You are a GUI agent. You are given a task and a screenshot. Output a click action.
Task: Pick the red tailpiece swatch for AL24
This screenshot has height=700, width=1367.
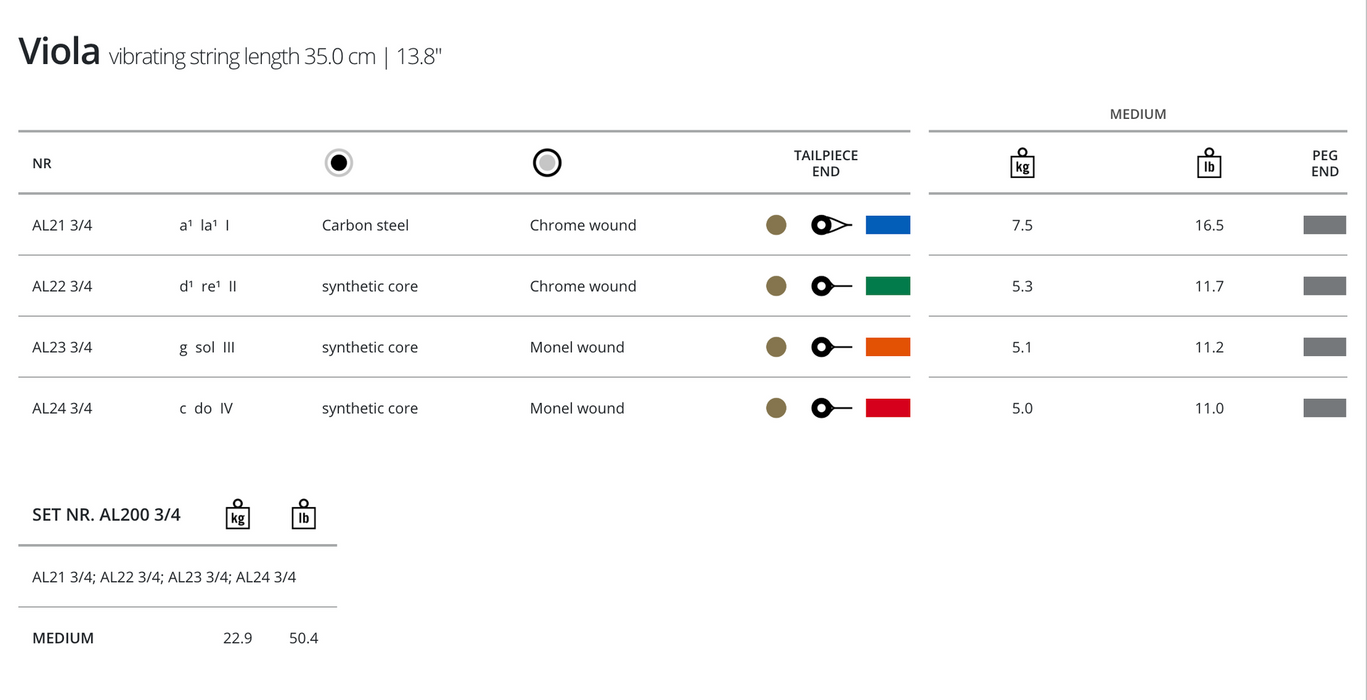coord(887,408)
